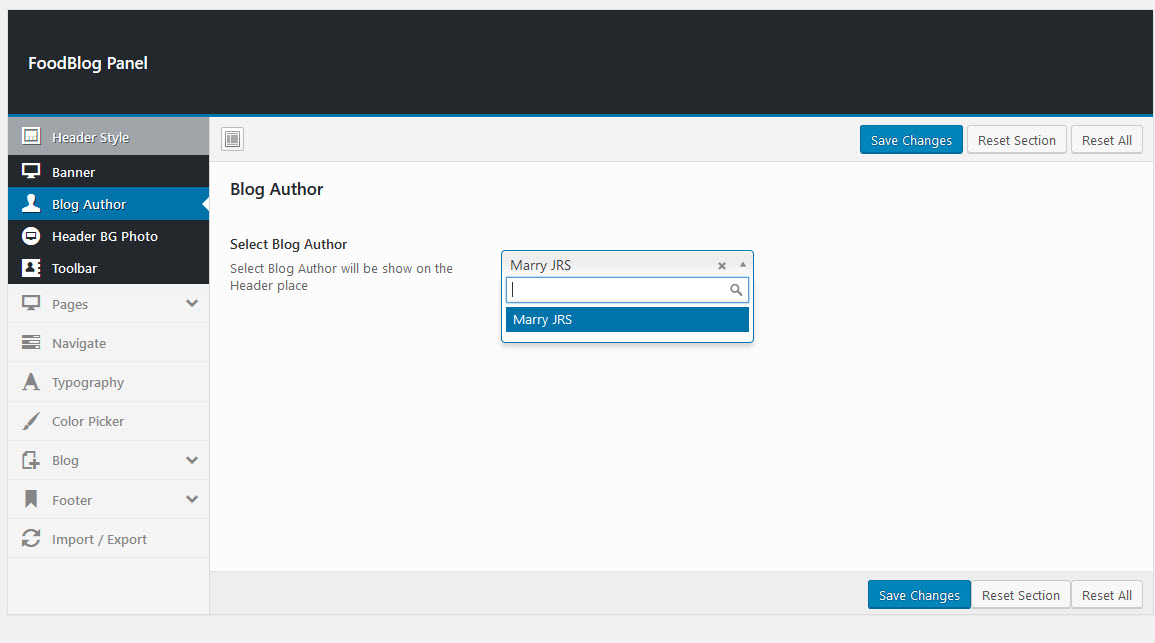The width and height of the screenshot is (1155, 643).
Task: Click bottom Reset All button
Action: point(1106,595)
